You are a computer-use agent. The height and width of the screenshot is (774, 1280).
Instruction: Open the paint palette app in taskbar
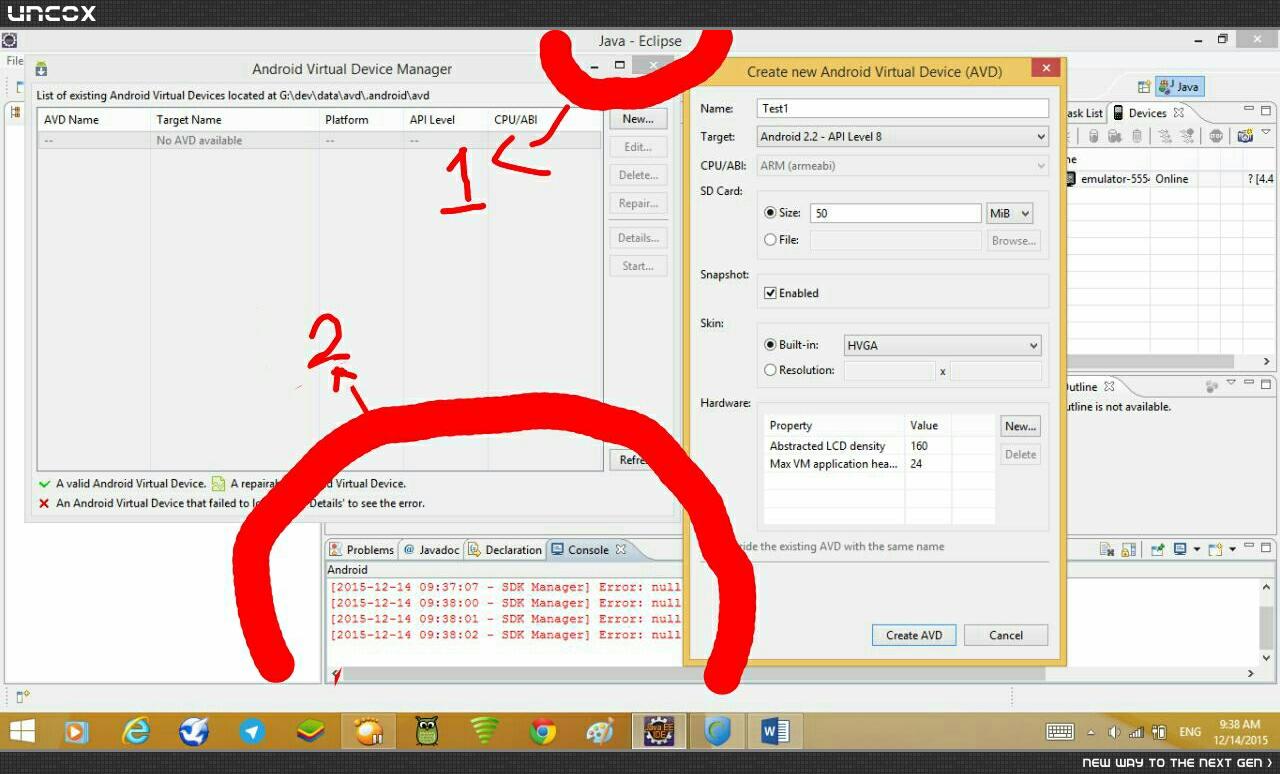tap(600, 732)
